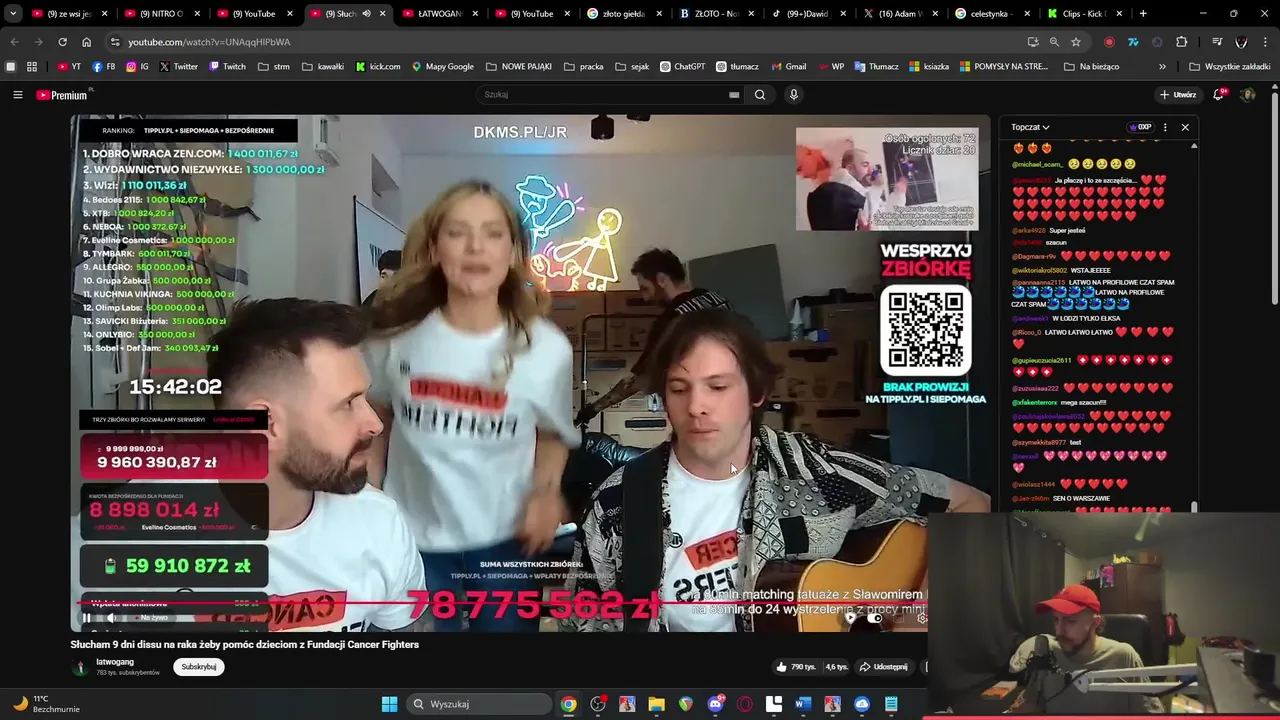Viewport: 1280px width, 720px height.
Task: Open the YouTube hamburger guide menu
Action: (17, 95)
